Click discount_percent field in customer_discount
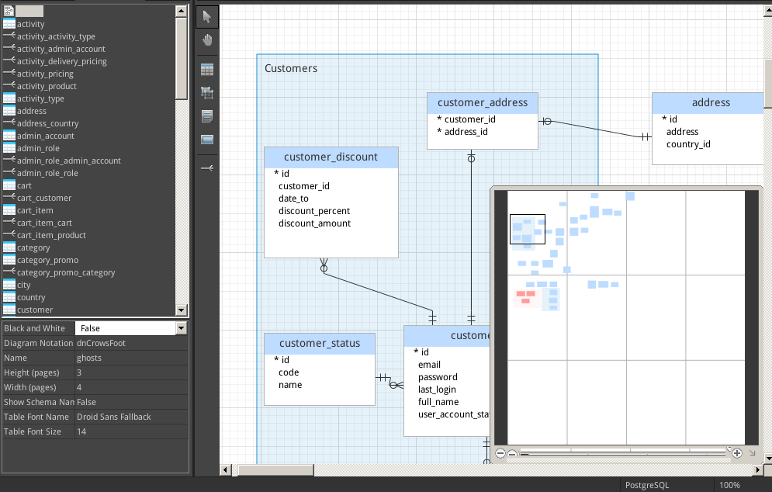 [314, 211]
